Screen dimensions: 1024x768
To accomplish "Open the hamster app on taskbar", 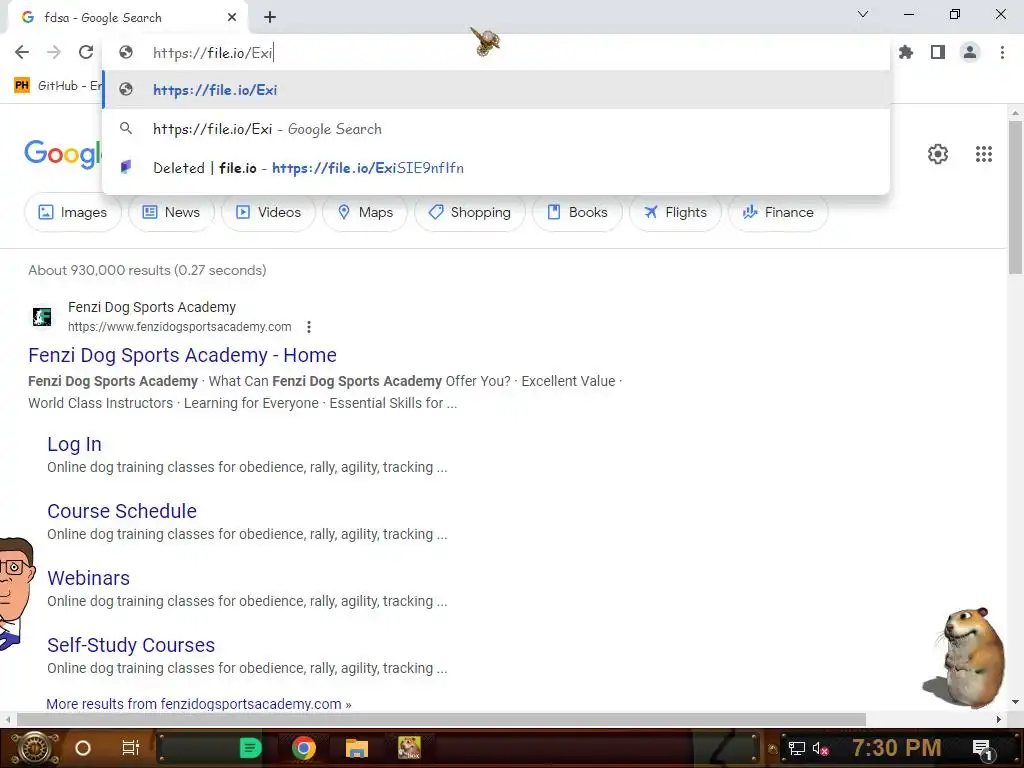I will click(x=409, y=748).
